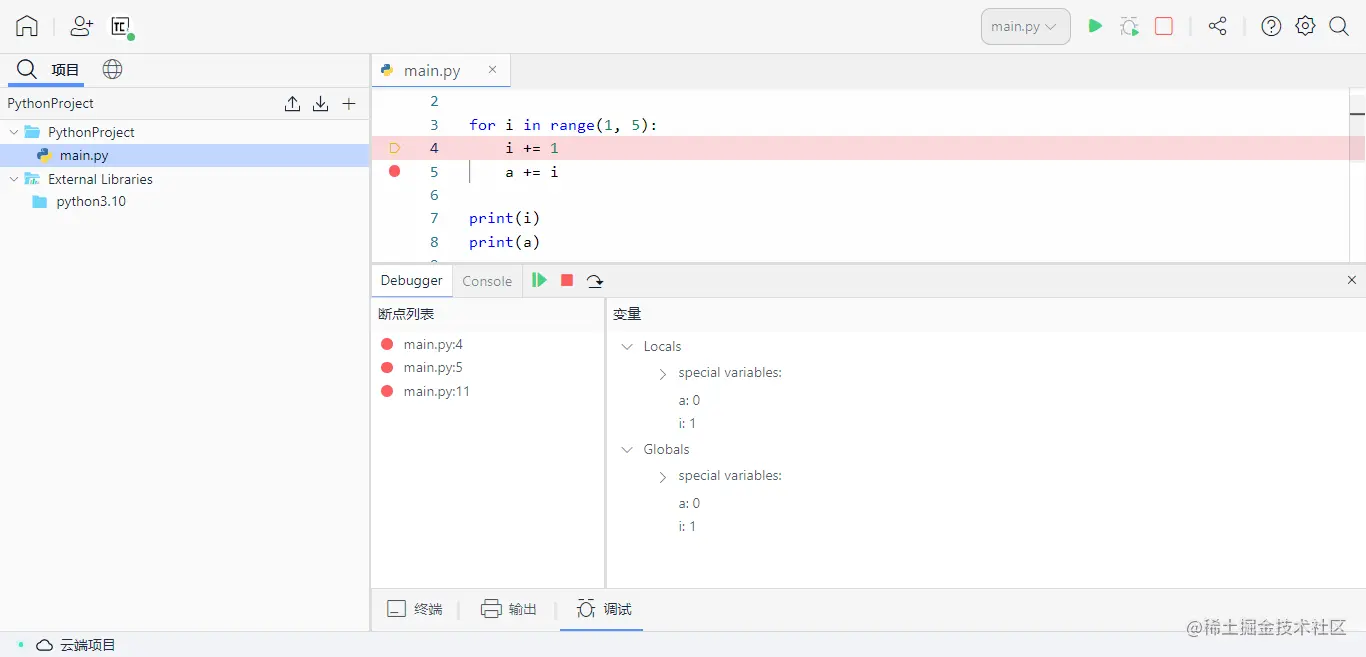Select the Locals i: 1 variable
The image size is (1366, 657).
[687, 423]
